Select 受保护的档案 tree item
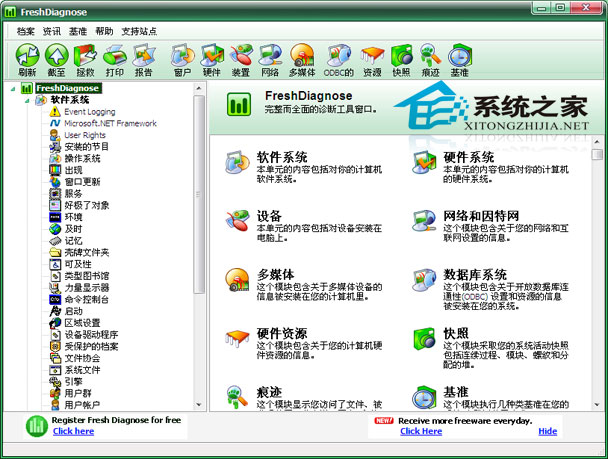608x459 pixels. 91,346
